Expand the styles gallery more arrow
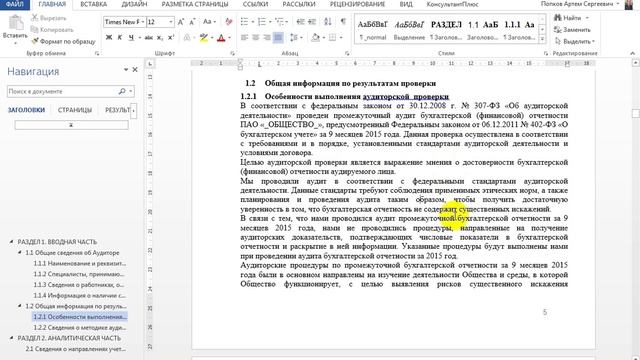Image resolution: width=640 pixels, height=360 pixels. point(542,39)
